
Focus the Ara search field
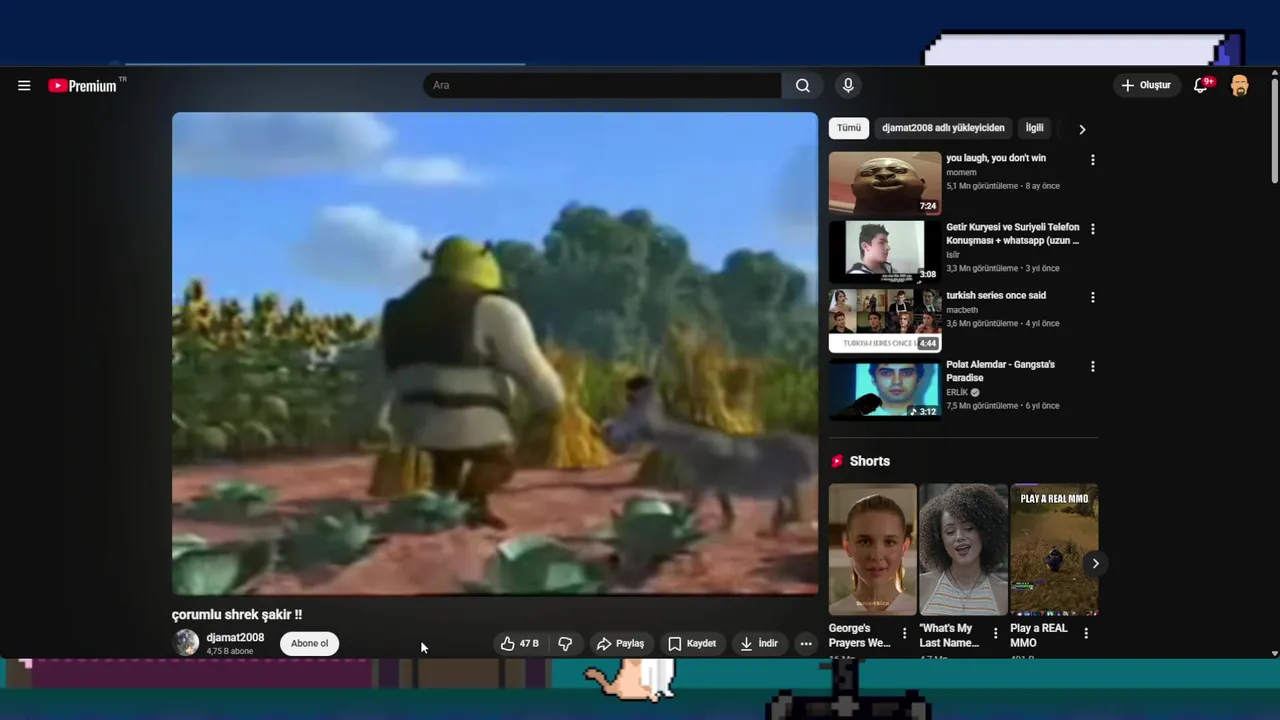(x=602, y=86)
